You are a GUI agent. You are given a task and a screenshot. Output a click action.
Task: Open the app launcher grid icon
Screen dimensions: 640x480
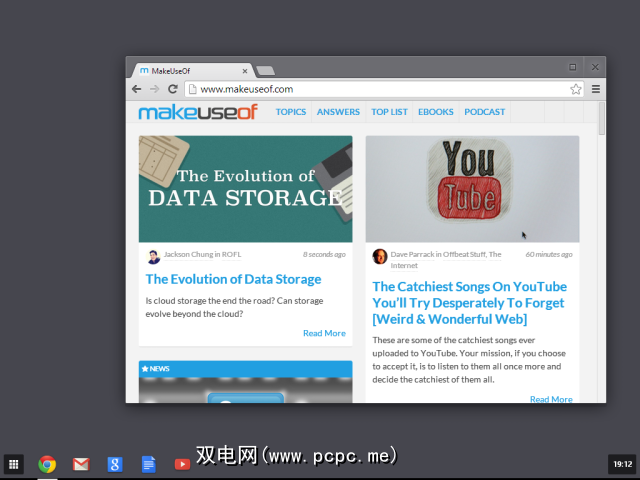coord(13,464)
